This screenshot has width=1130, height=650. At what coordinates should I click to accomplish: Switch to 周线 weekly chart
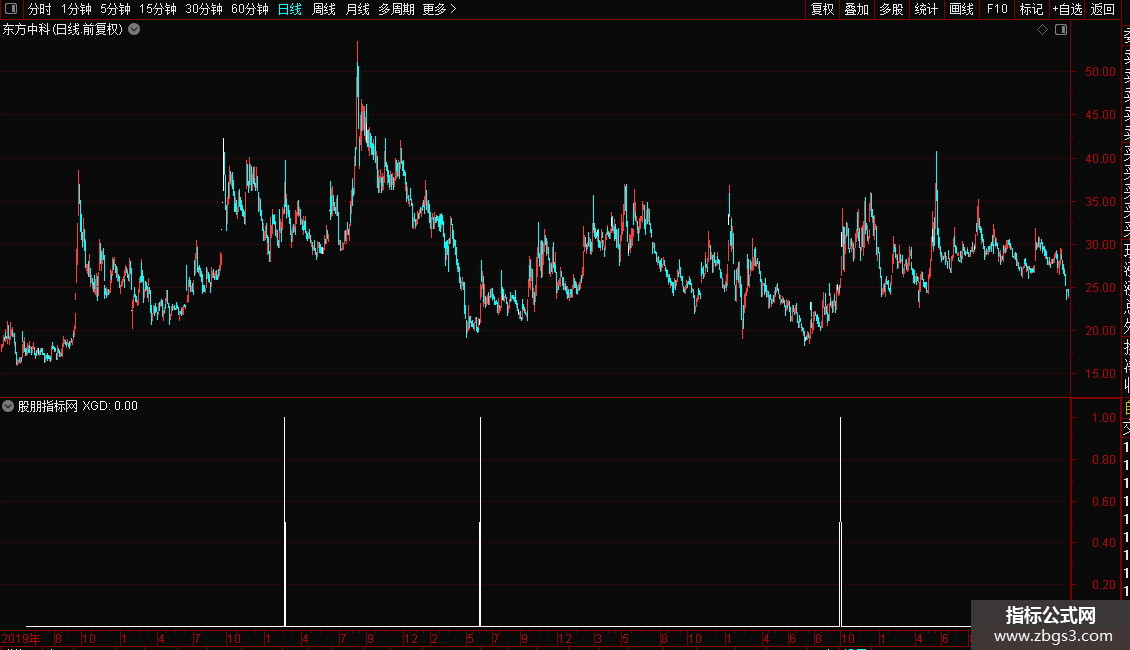[x=324, y=9]
